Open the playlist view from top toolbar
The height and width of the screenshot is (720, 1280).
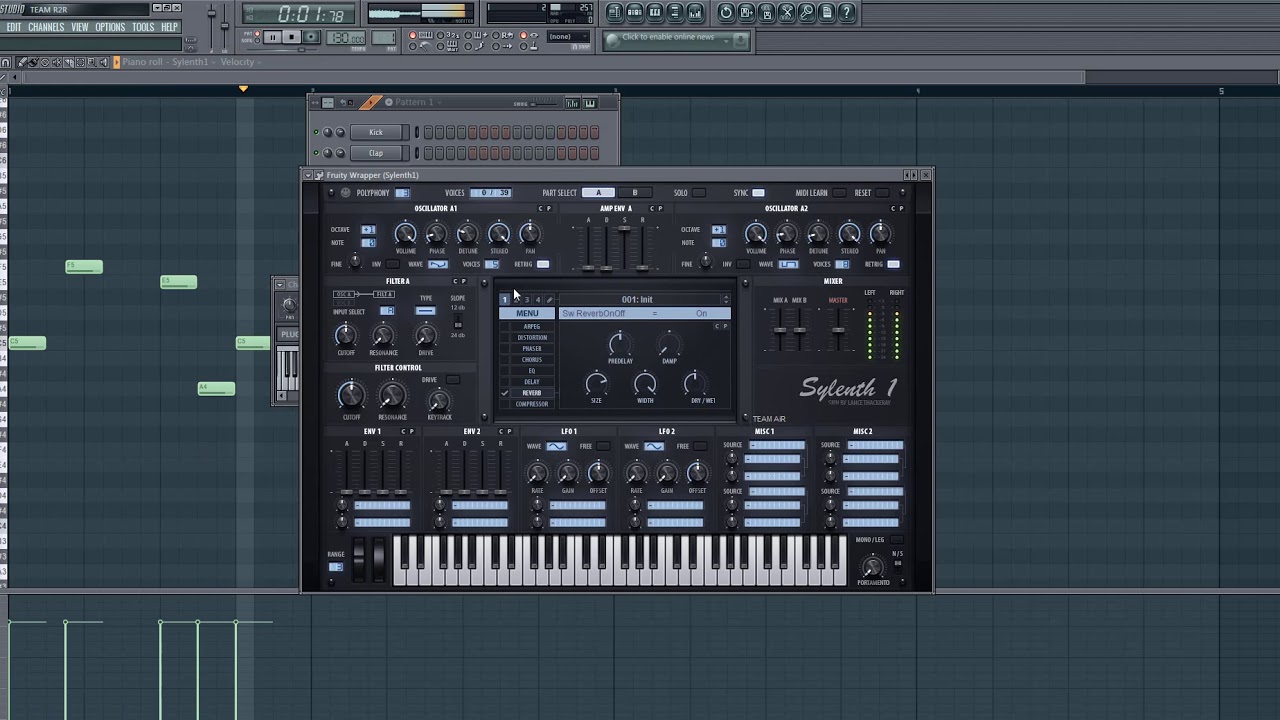coord(614,13)
